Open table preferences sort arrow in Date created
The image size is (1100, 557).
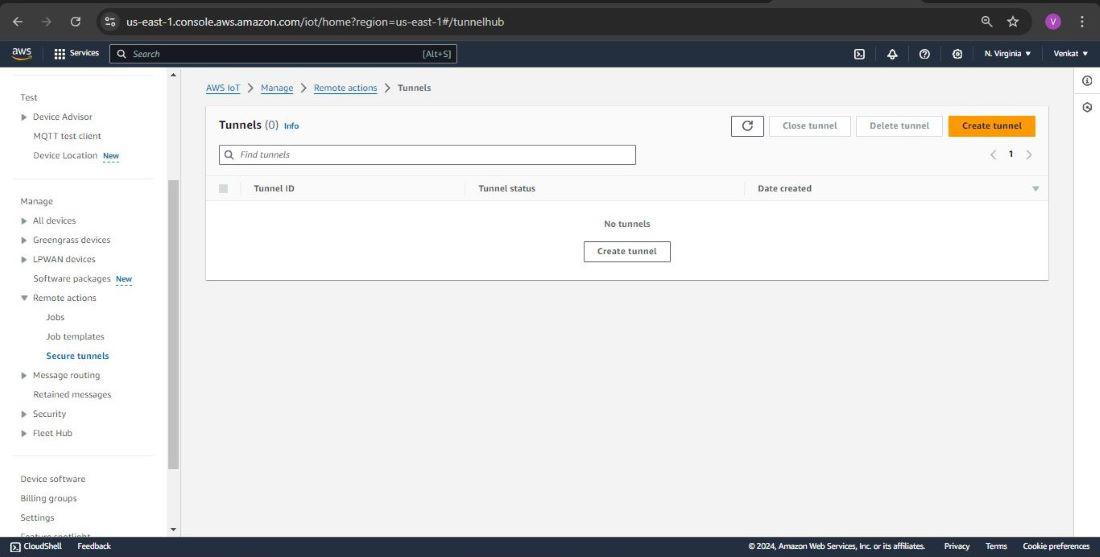(1035, 189)
